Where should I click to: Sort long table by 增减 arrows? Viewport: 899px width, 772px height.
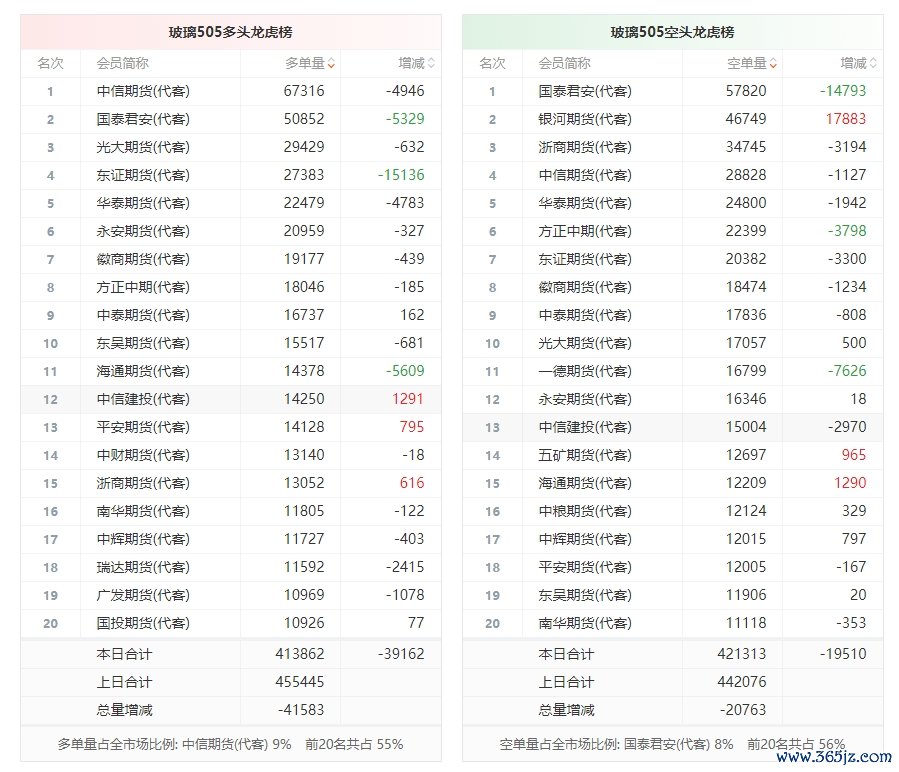(x=431, y=64)
